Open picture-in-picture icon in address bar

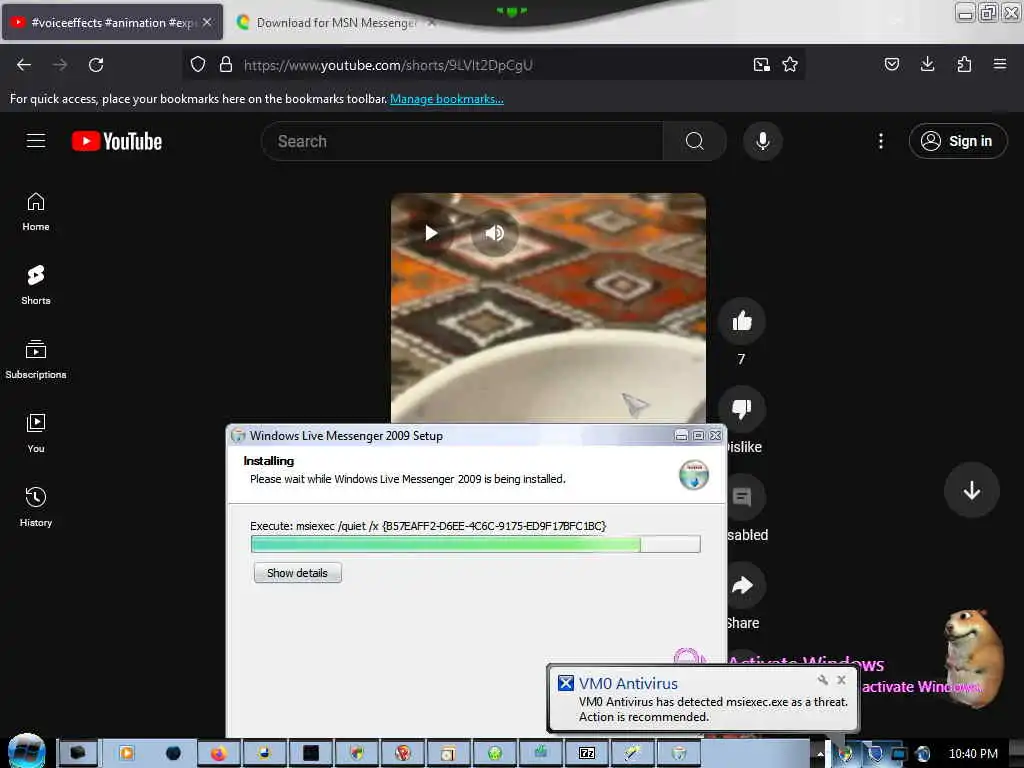pyautogui.click(x=761, y=65)
